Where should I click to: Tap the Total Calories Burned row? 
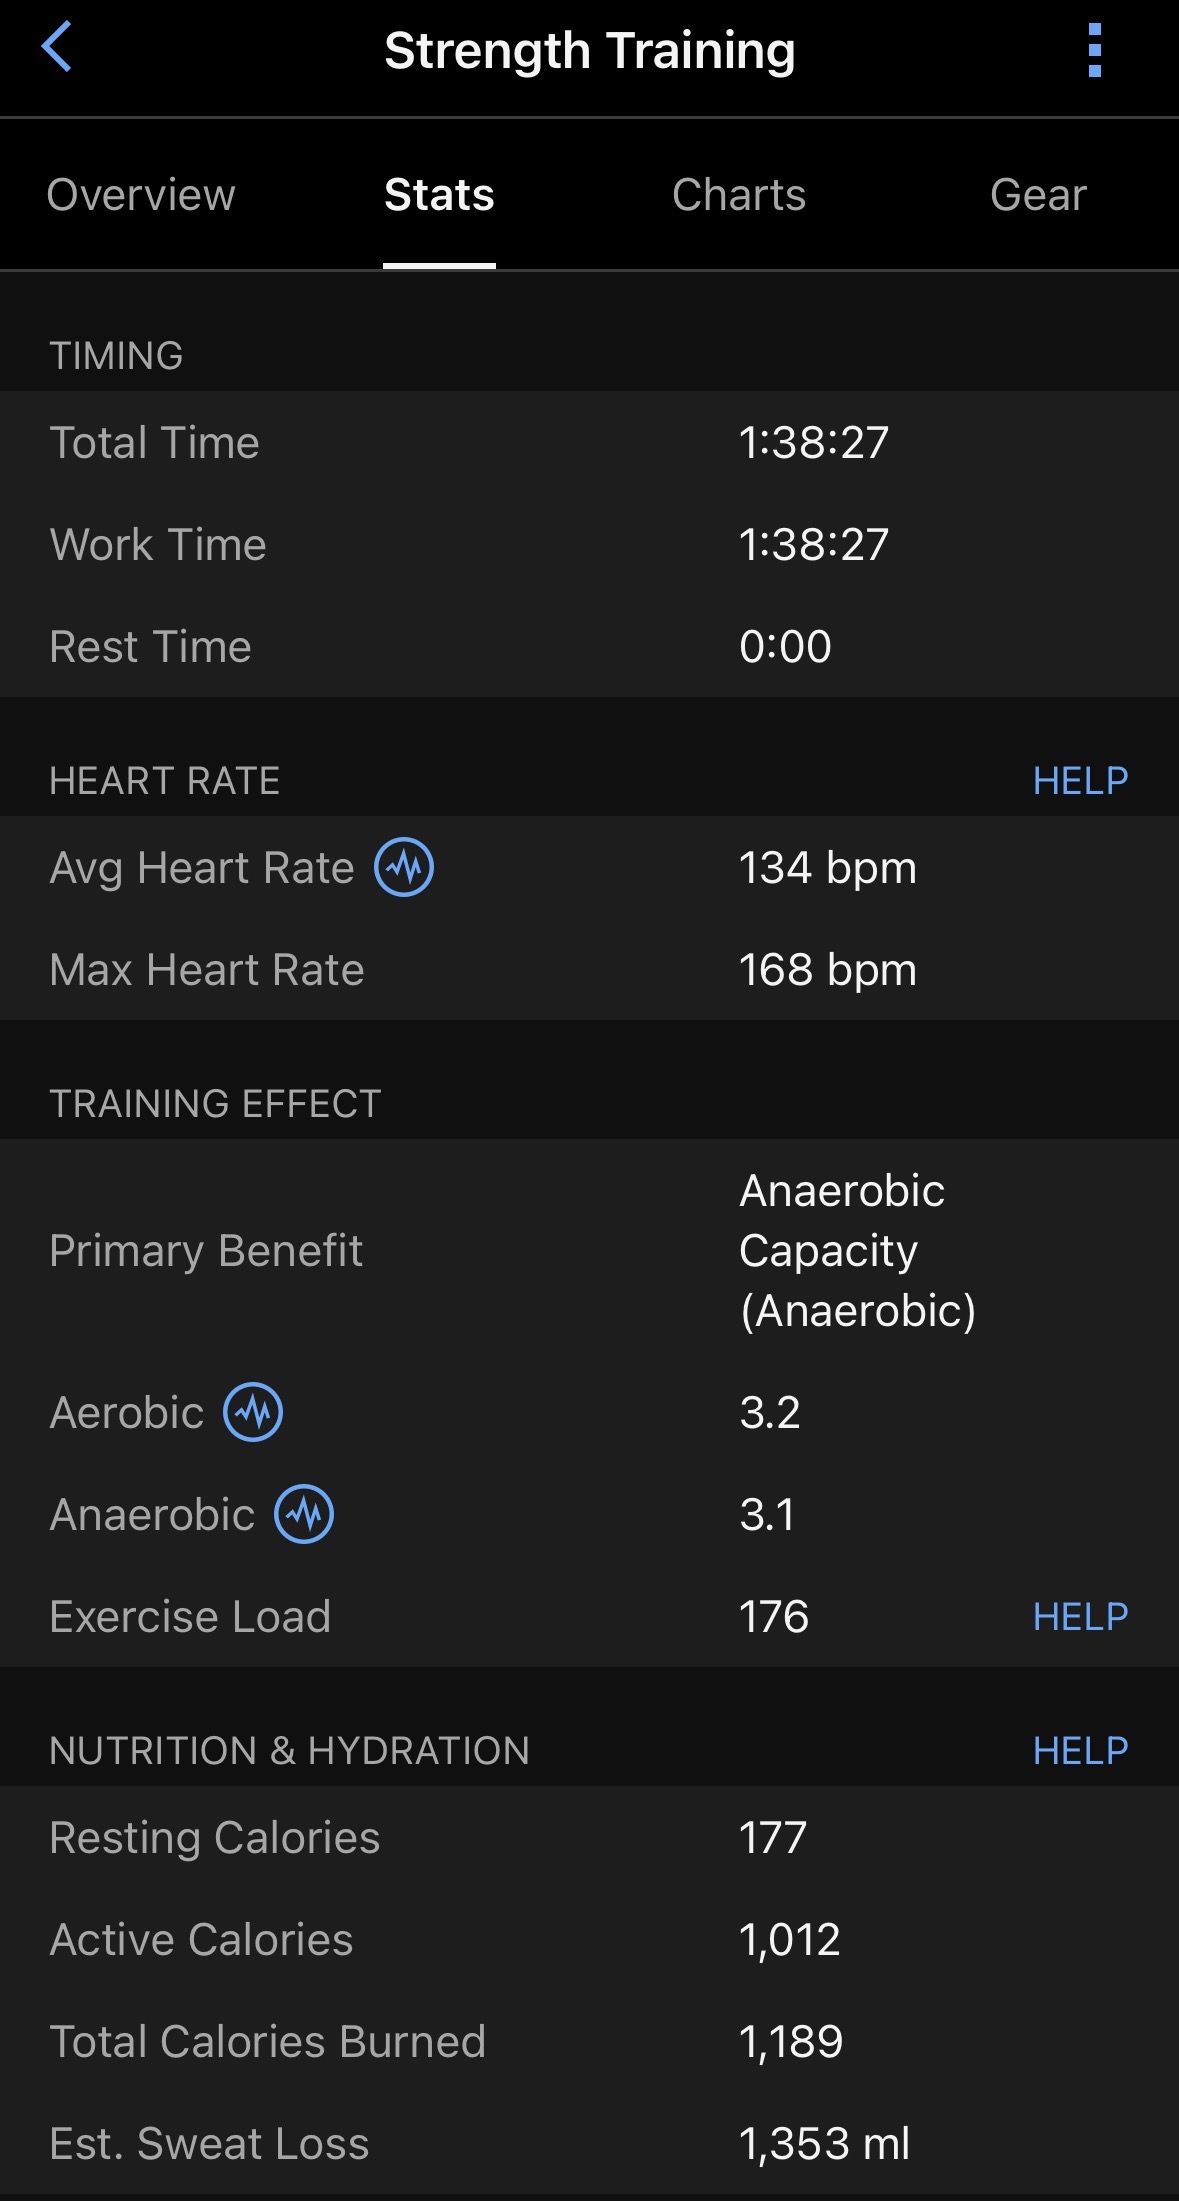click(x=589, y=2041)
